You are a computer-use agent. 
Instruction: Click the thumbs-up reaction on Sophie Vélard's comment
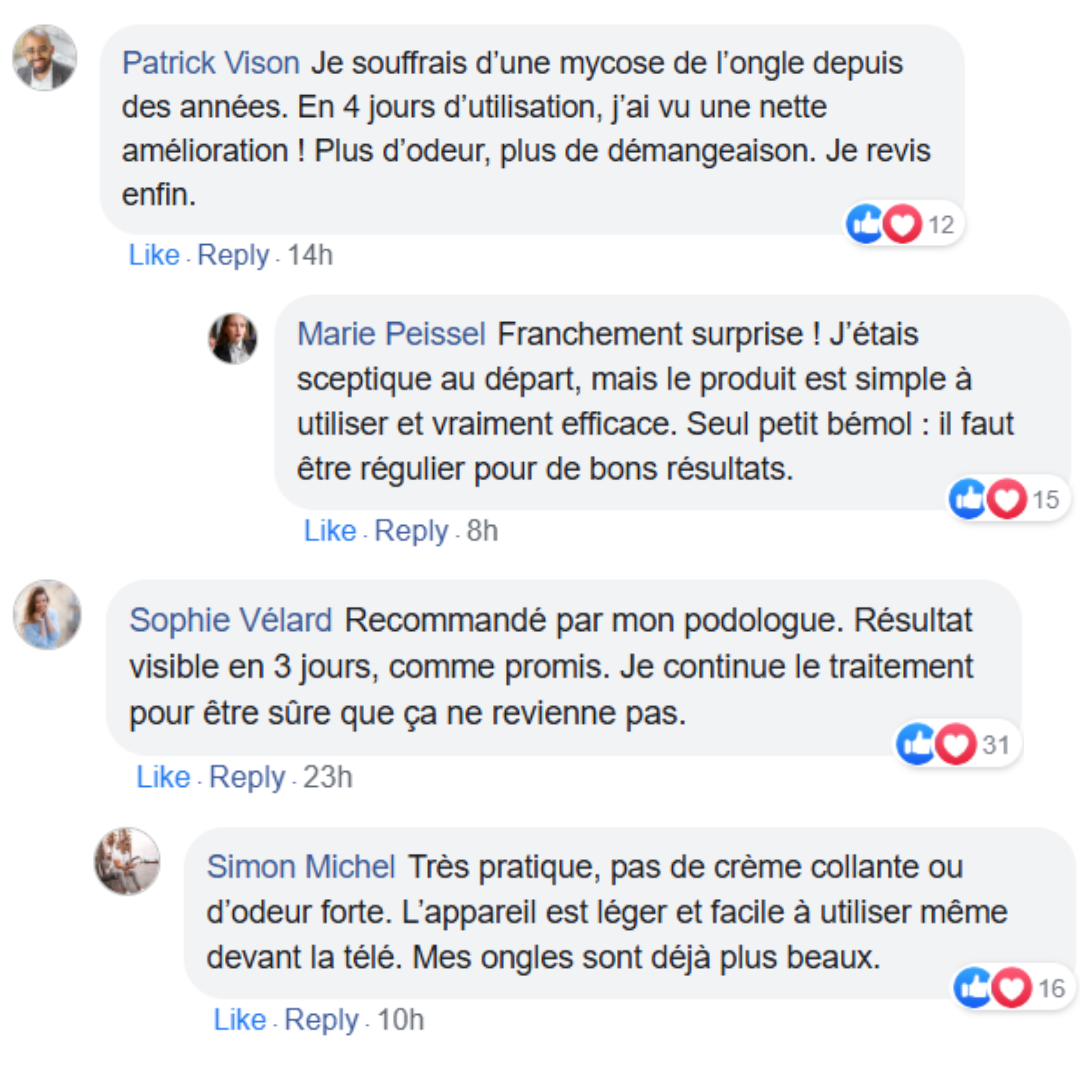[917, 744]
